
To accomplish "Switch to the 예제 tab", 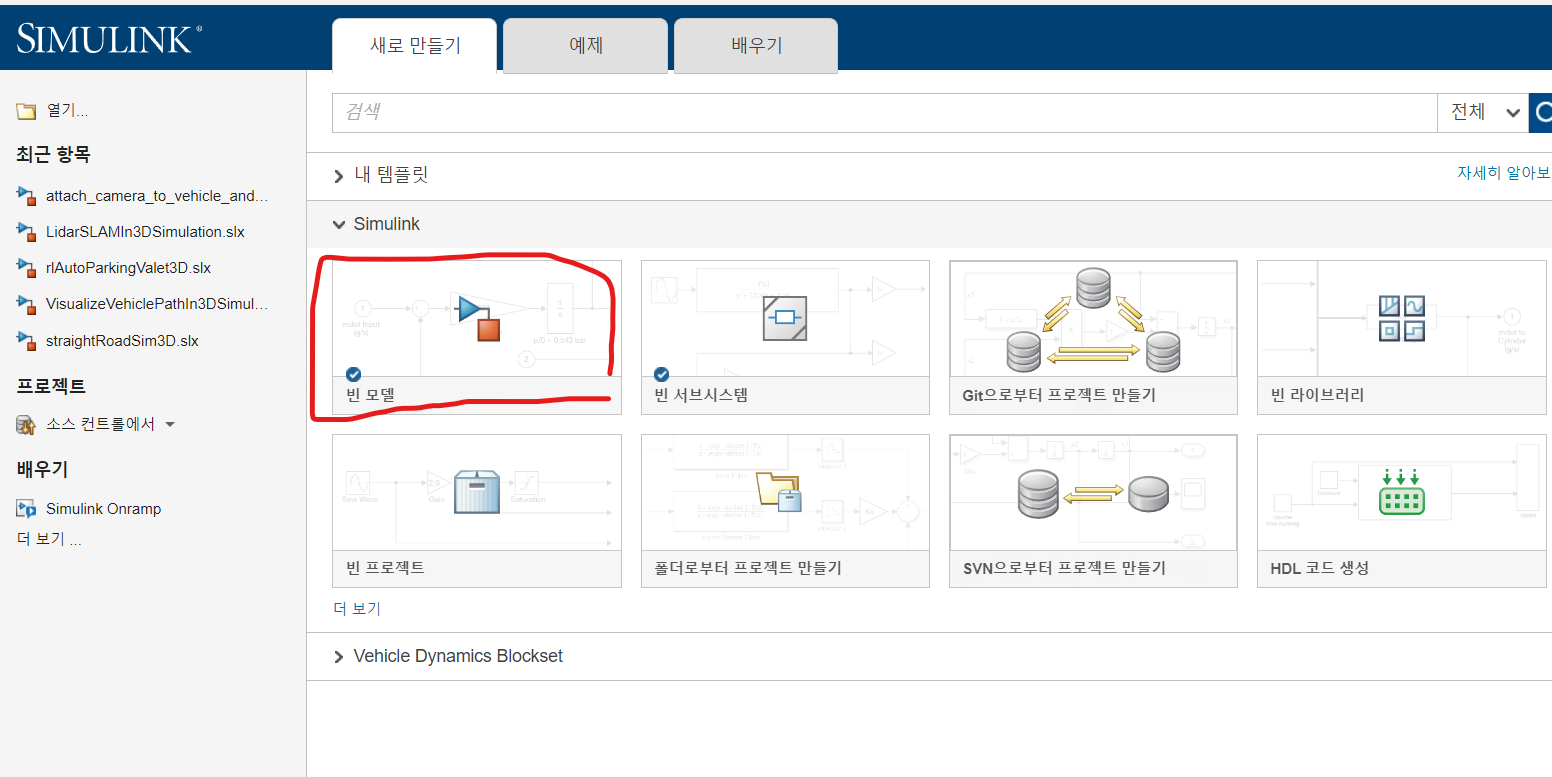I will (585, 46).
